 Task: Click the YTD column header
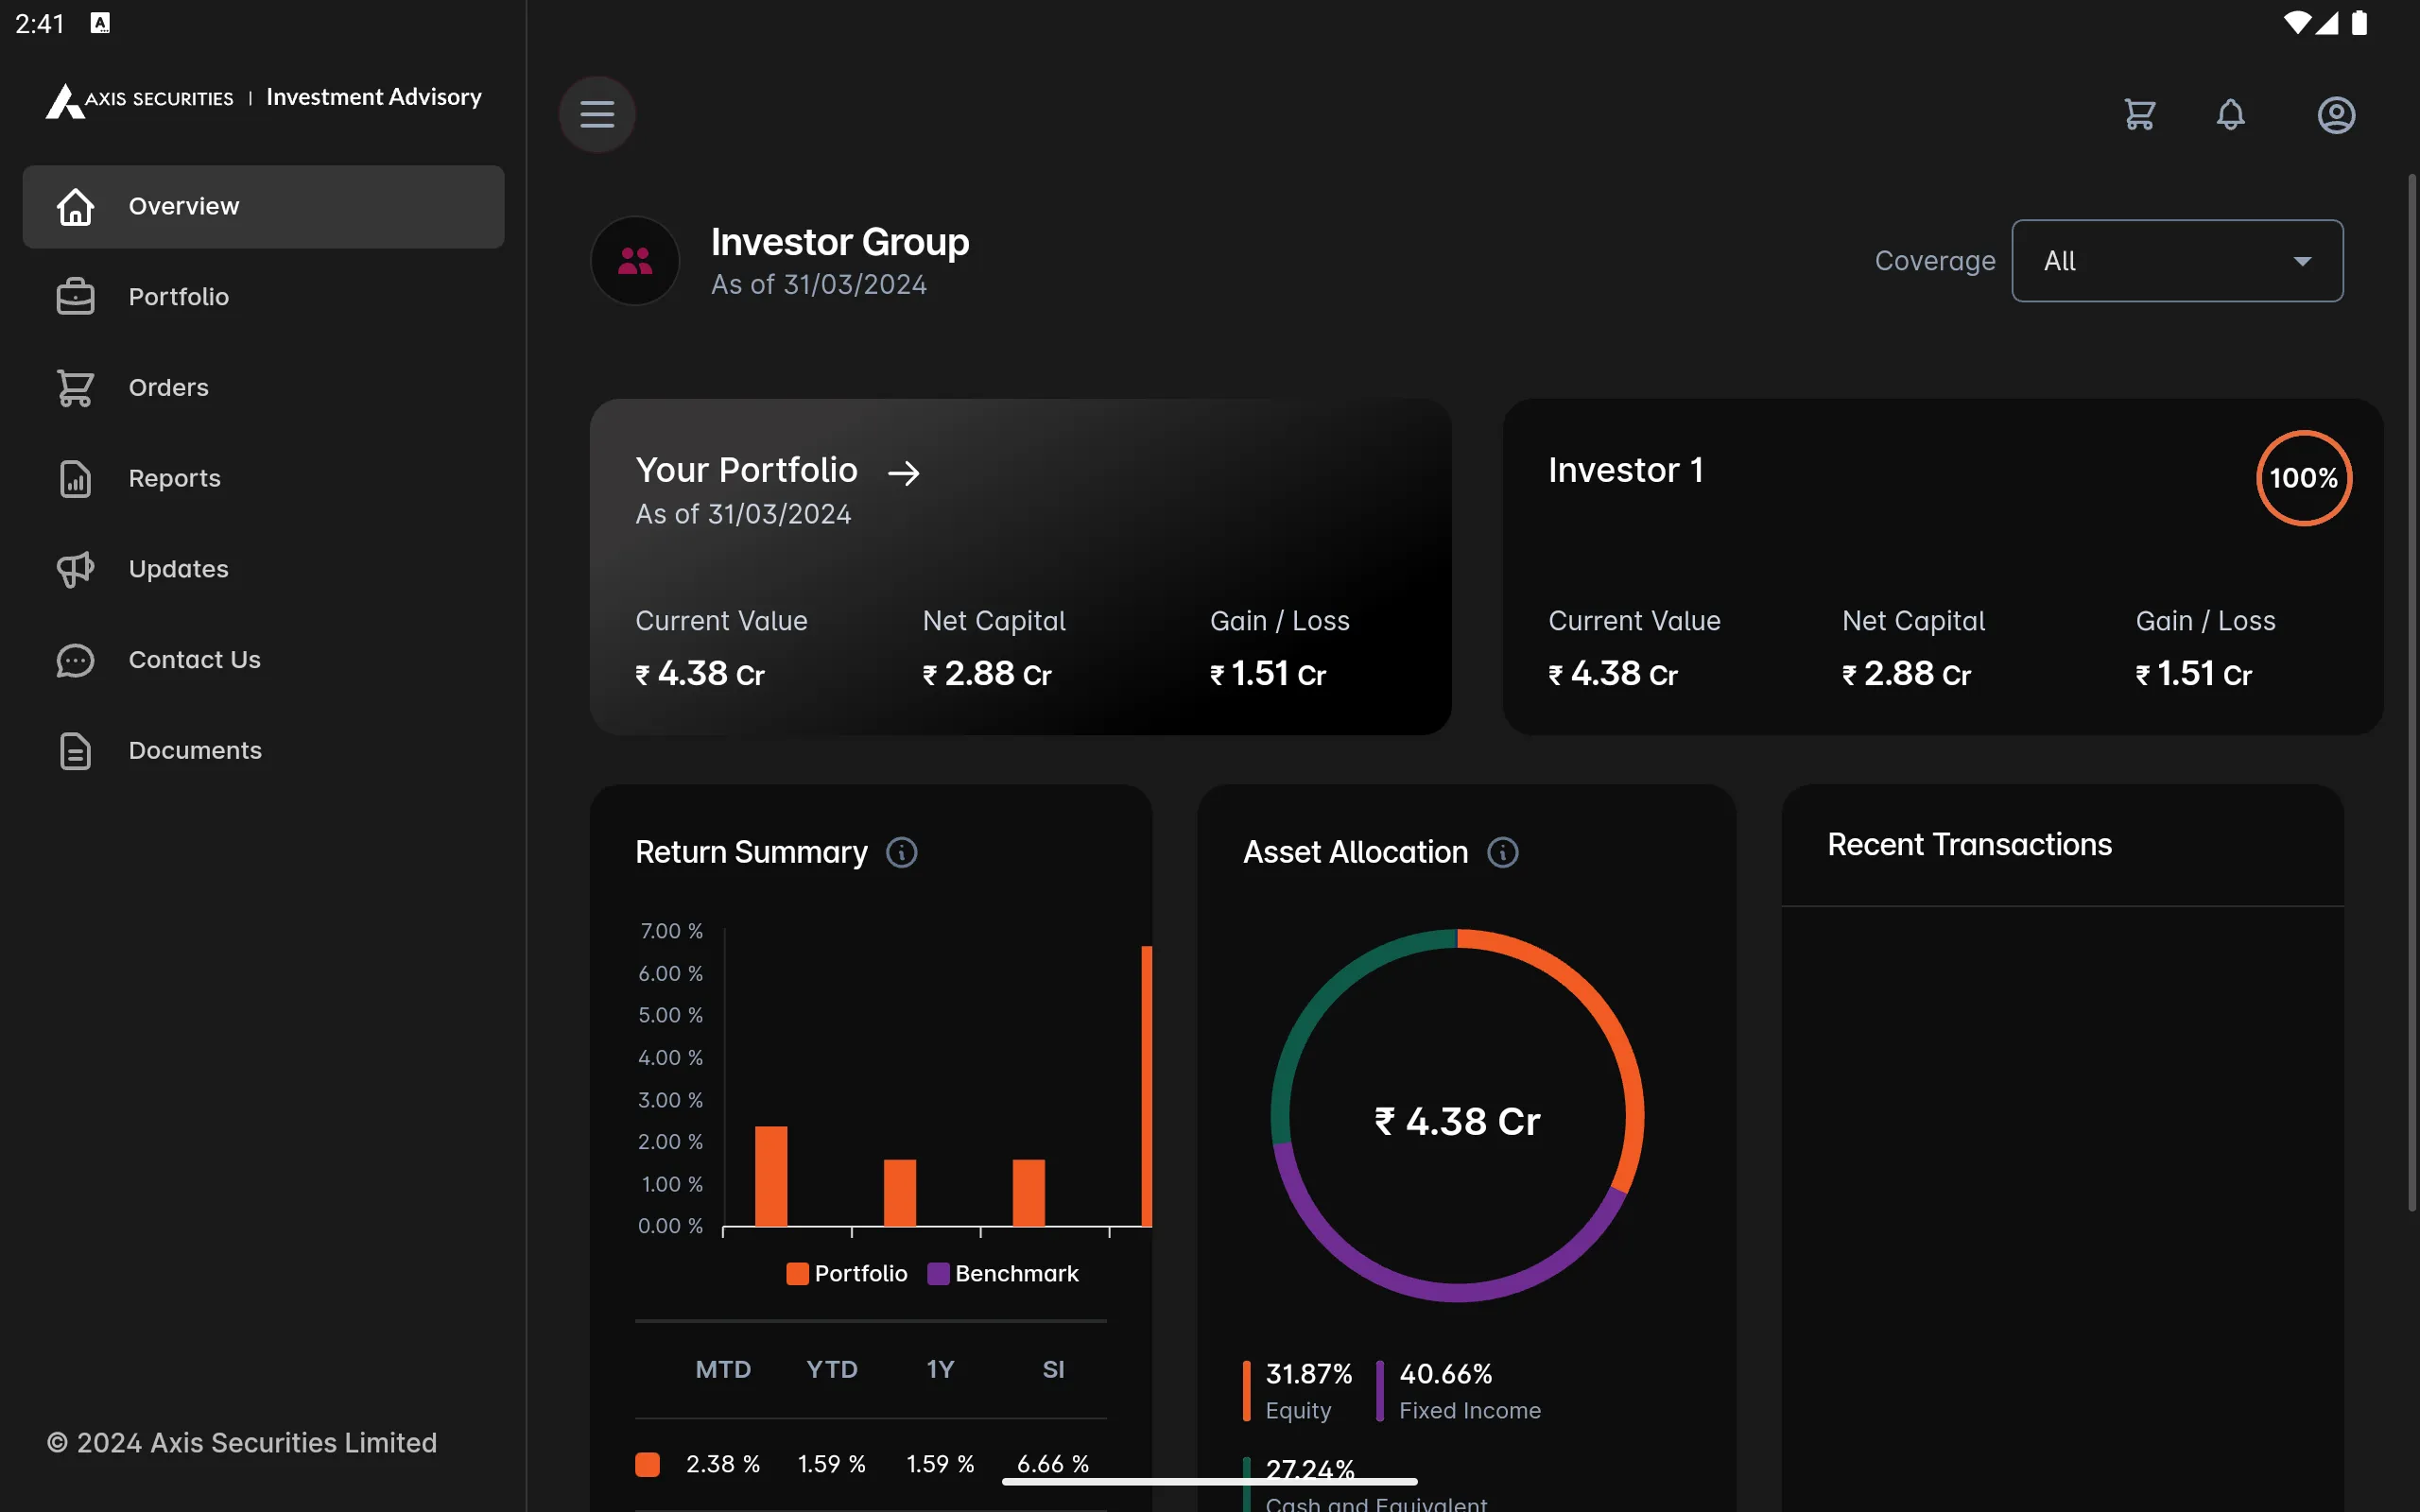(832, 1369)
